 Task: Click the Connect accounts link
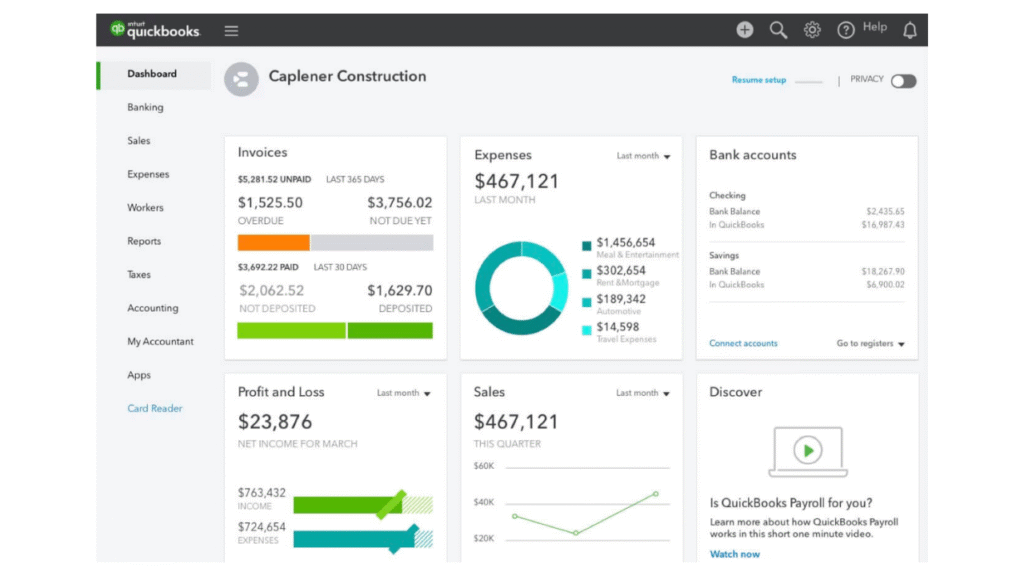point(743,344)
